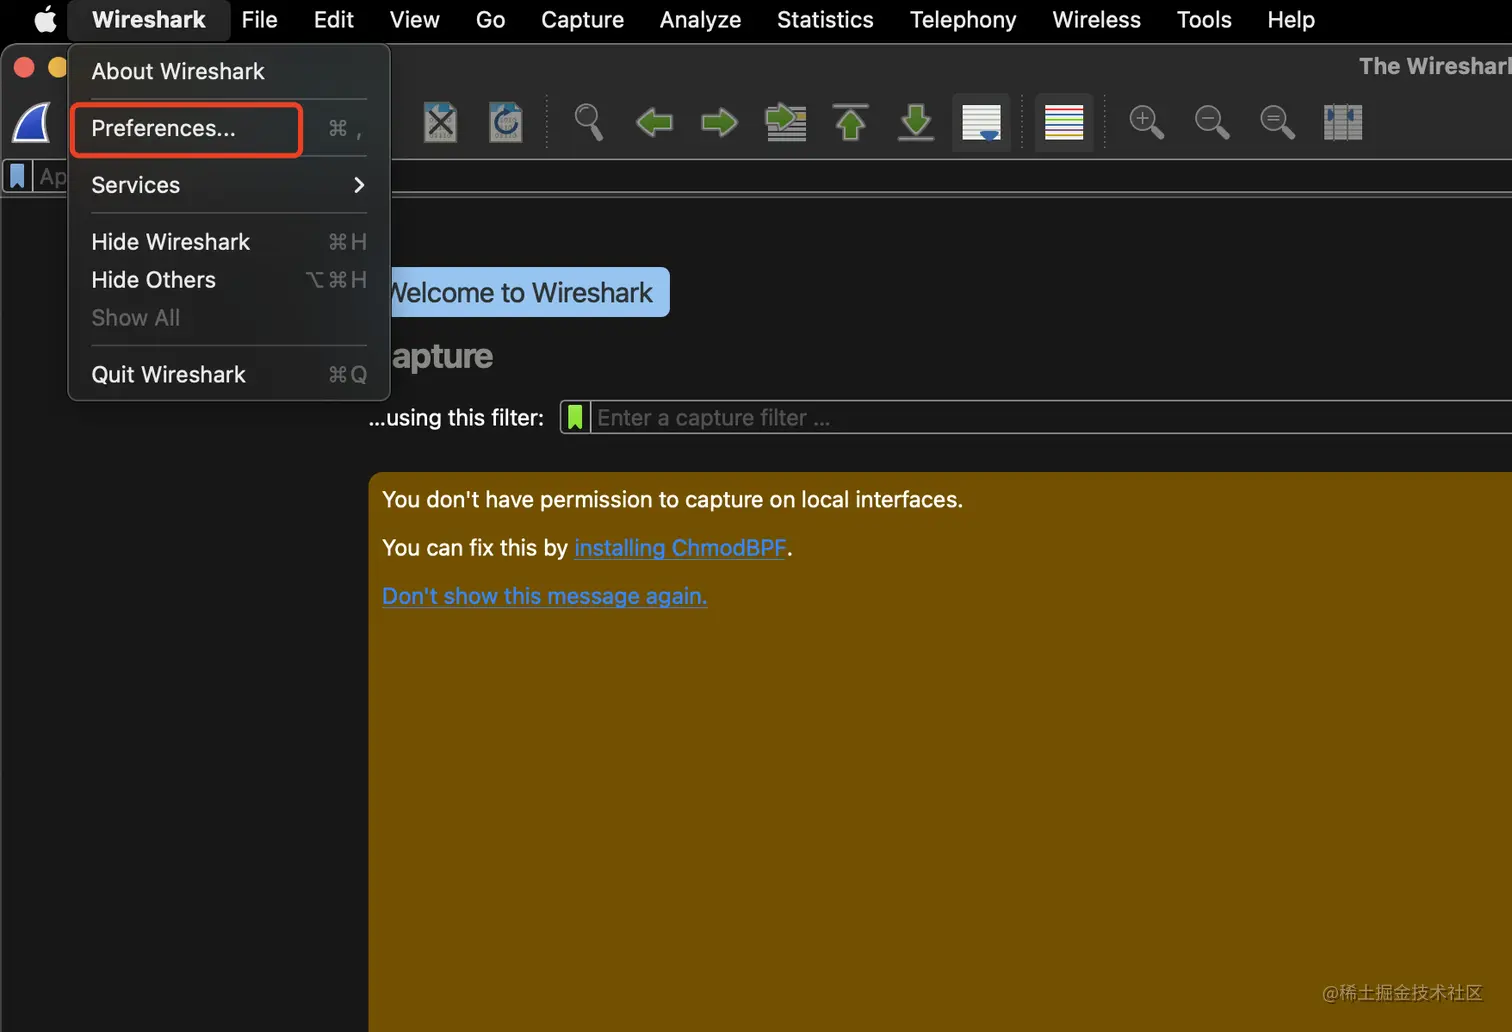The image size is (1512, 1032).
Task: Jump to last packet arrow icon
Action: 916,122
